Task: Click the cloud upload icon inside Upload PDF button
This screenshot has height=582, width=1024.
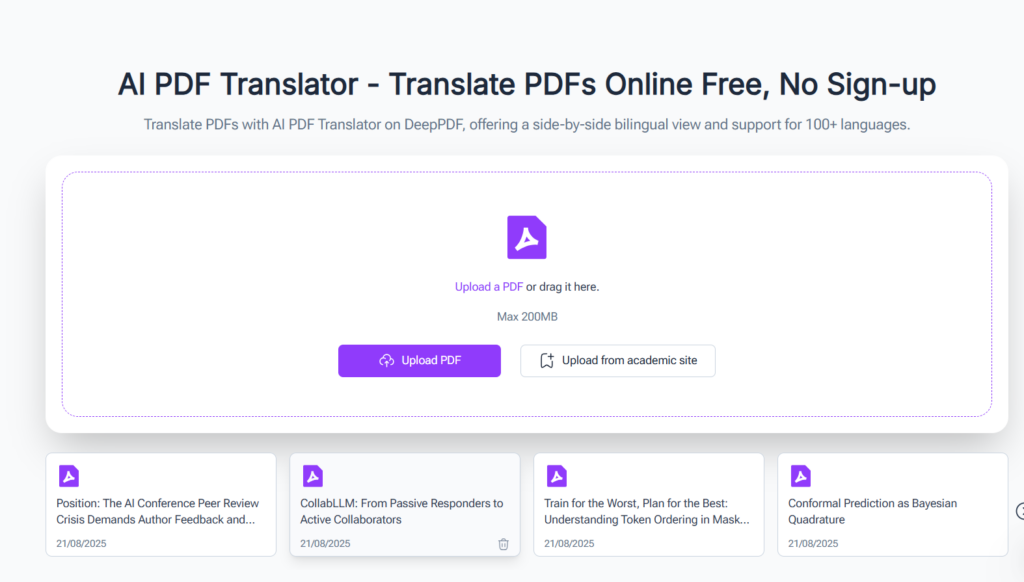Action: point(388,360)
